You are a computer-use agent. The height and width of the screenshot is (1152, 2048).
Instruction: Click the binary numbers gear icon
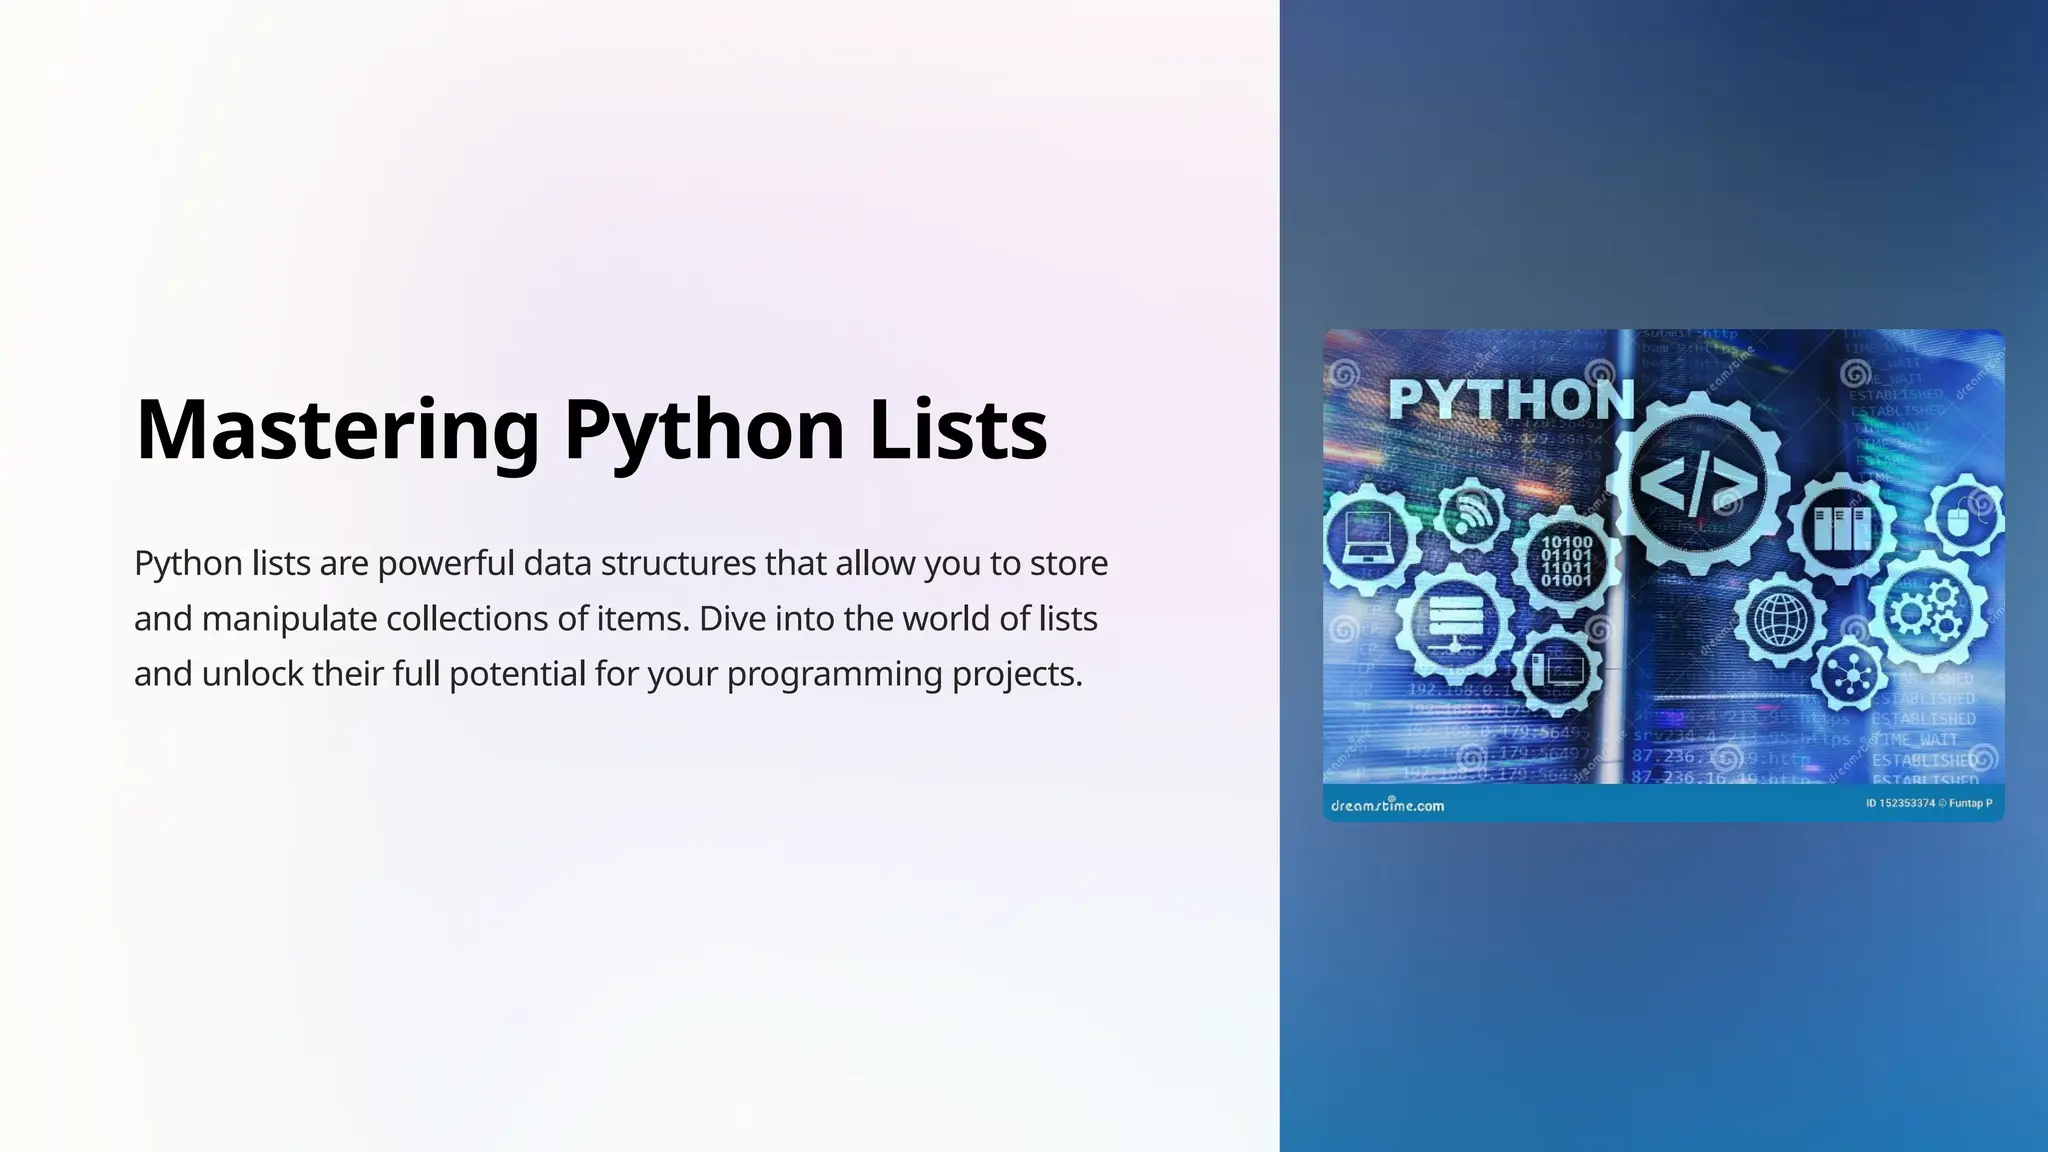[1566, 562]
